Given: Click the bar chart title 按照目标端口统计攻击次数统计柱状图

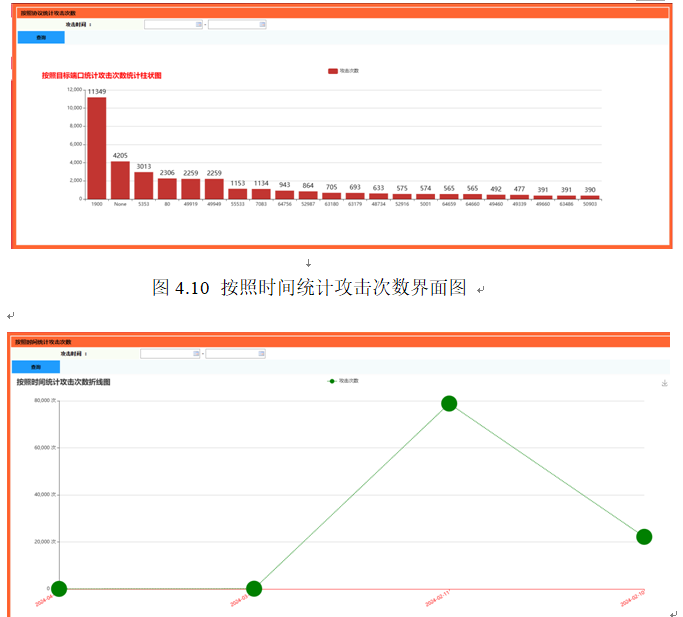Looking at the screenshot, I should (101, 75).
